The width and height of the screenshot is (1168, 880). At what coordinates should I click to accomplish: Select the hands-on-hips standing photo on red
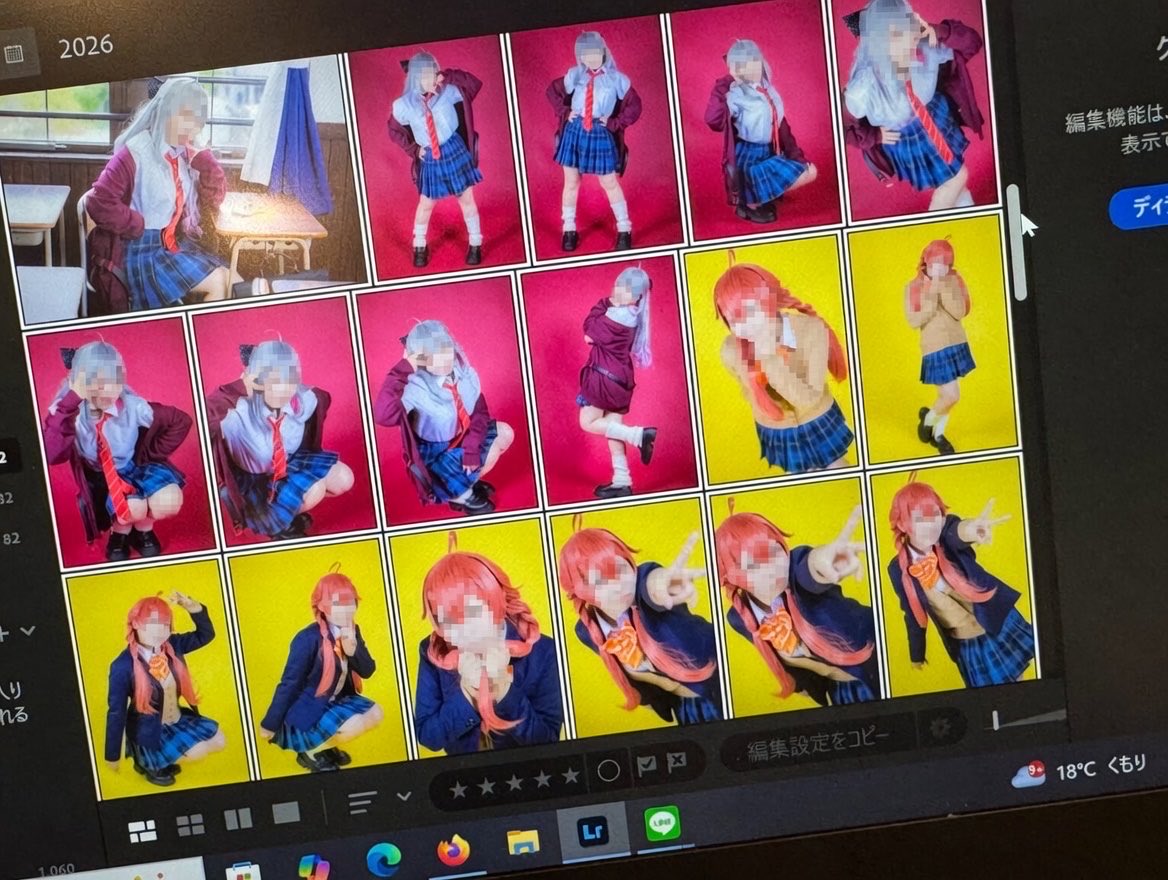pos(594,138)
